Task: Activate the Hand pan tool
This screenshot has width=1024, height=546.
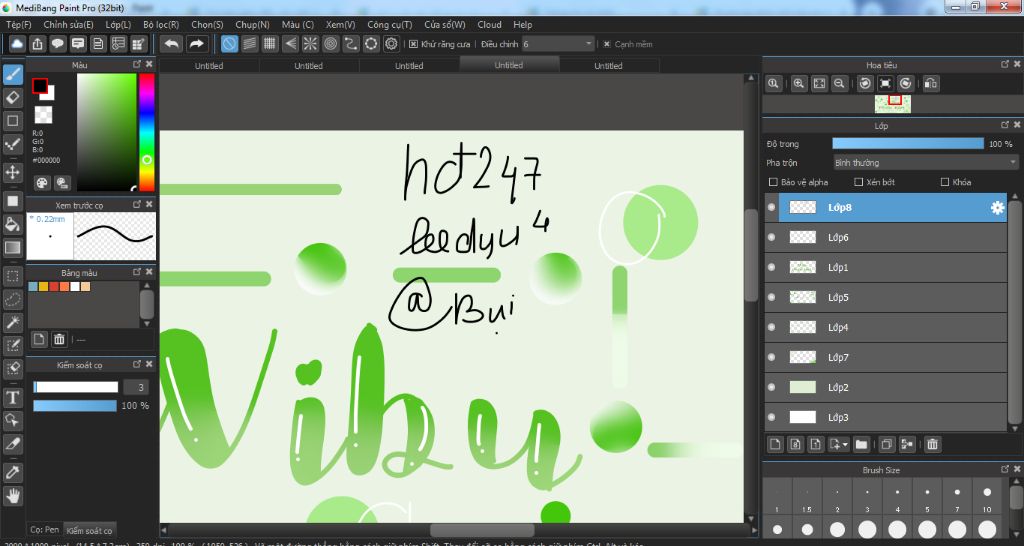Action: pos(13,495)
